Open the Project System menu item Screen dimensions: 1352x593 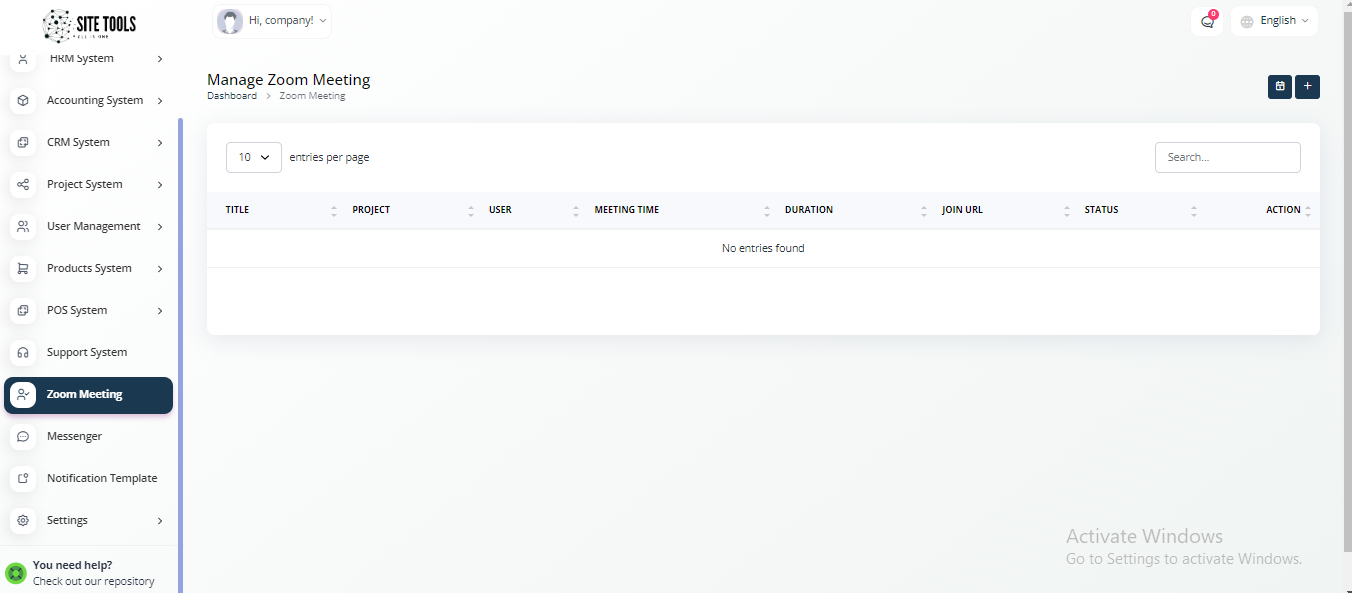pos(85,185)
